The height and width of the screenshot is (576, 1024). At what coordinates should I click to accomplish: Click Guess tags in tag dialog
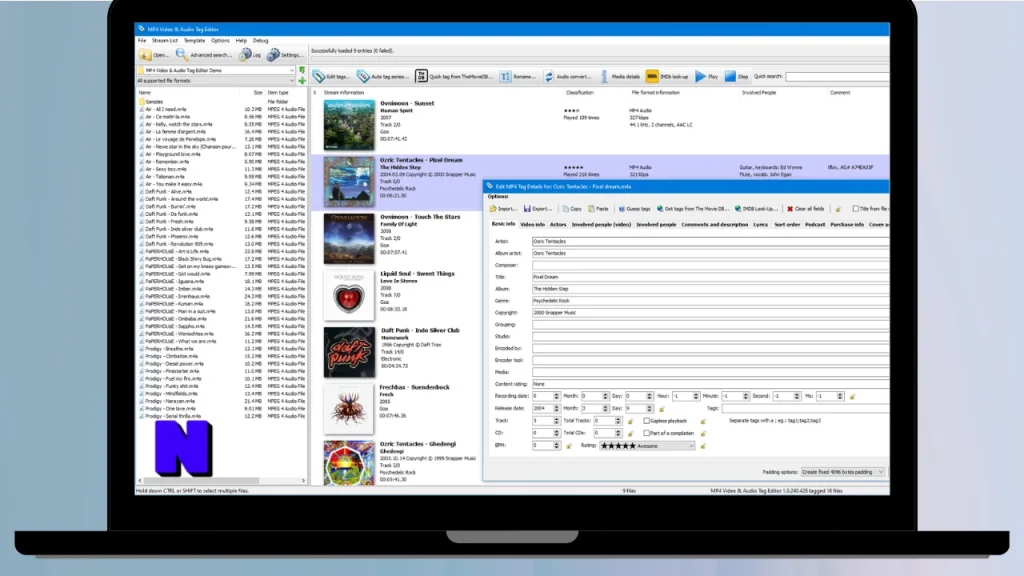click(634, 209)
